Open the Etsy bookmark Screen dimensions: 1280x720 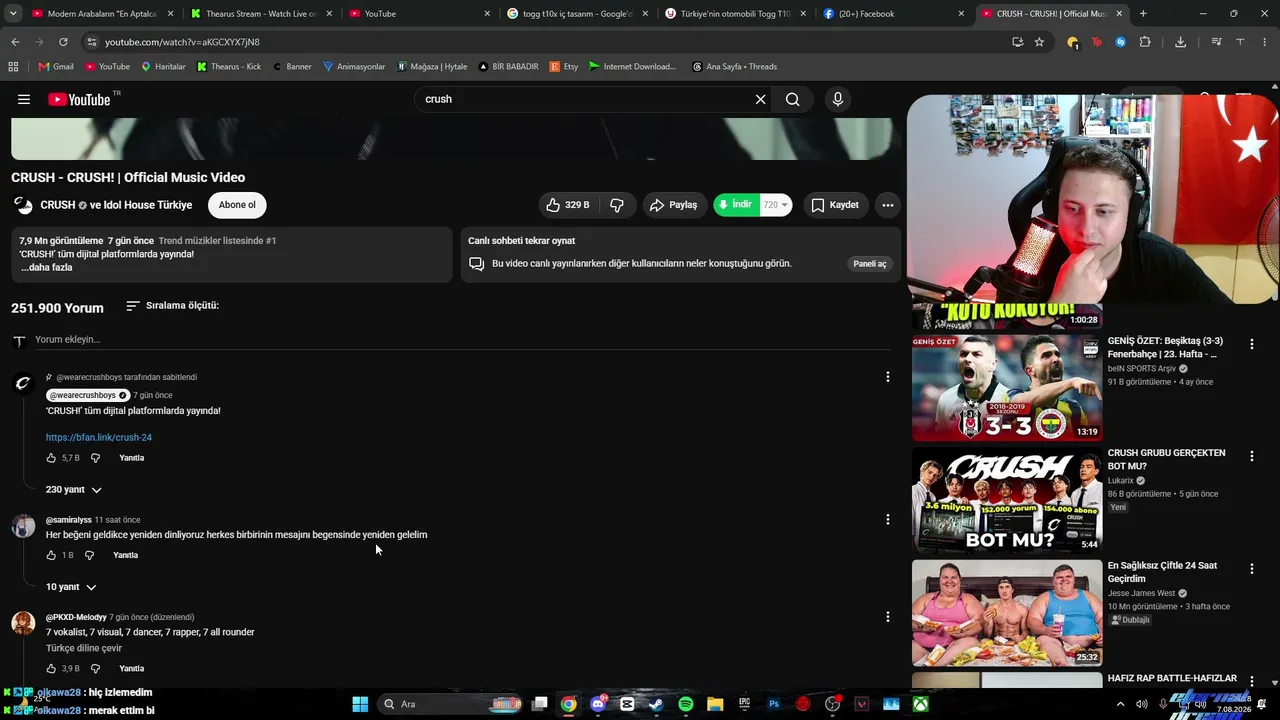point(564,67)
